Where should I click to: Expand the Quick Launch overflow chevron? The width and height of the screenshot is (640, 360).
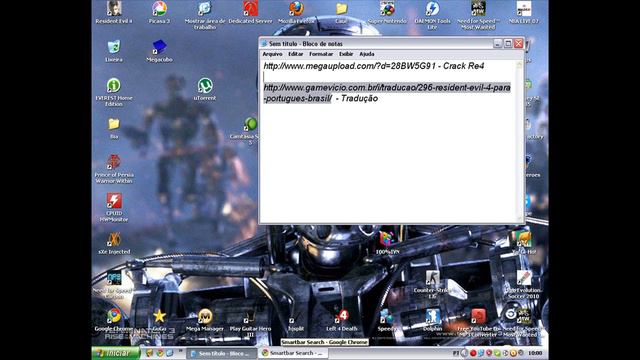coord(180,351)
